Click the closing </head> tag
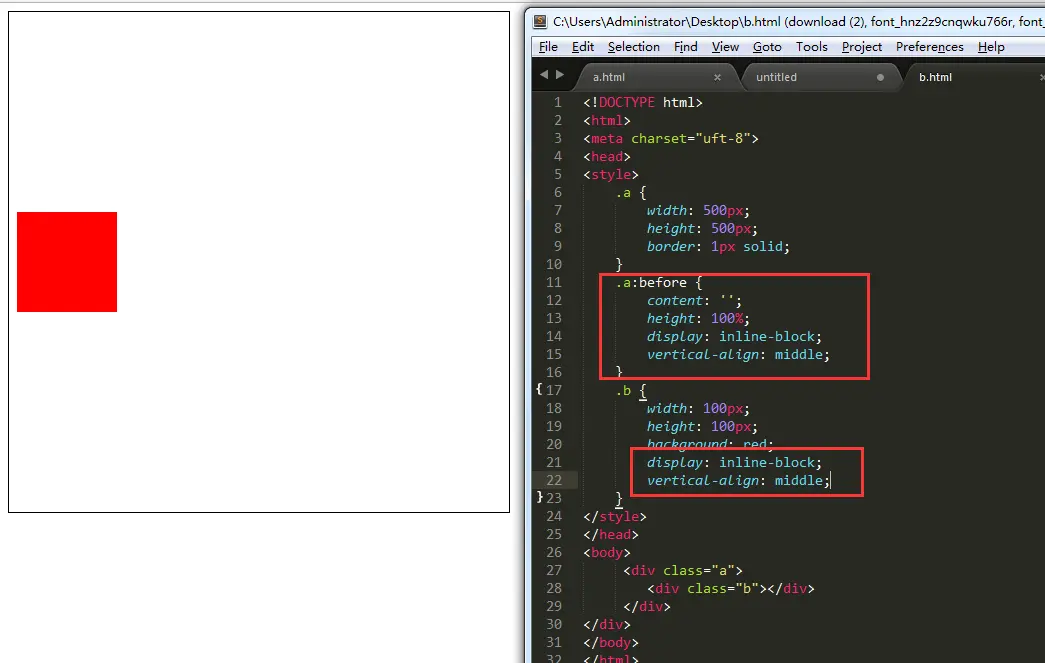Image resolution: width=1045 pixels, height=663 pixels. point(610,534)
